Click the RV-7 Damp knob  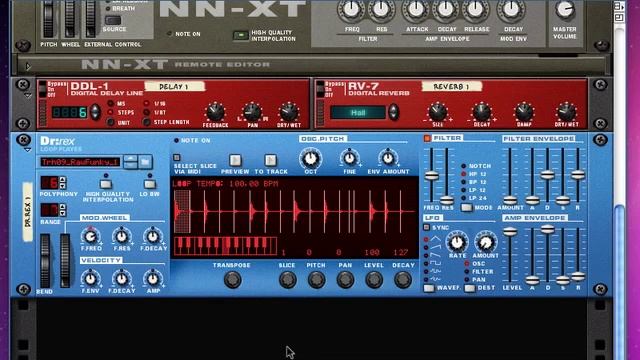click(524, 112)
